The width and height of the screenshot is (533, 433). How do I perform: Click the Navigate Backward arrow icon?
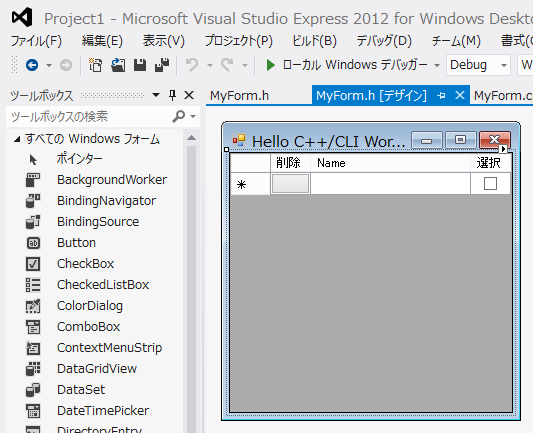point(32,65)
